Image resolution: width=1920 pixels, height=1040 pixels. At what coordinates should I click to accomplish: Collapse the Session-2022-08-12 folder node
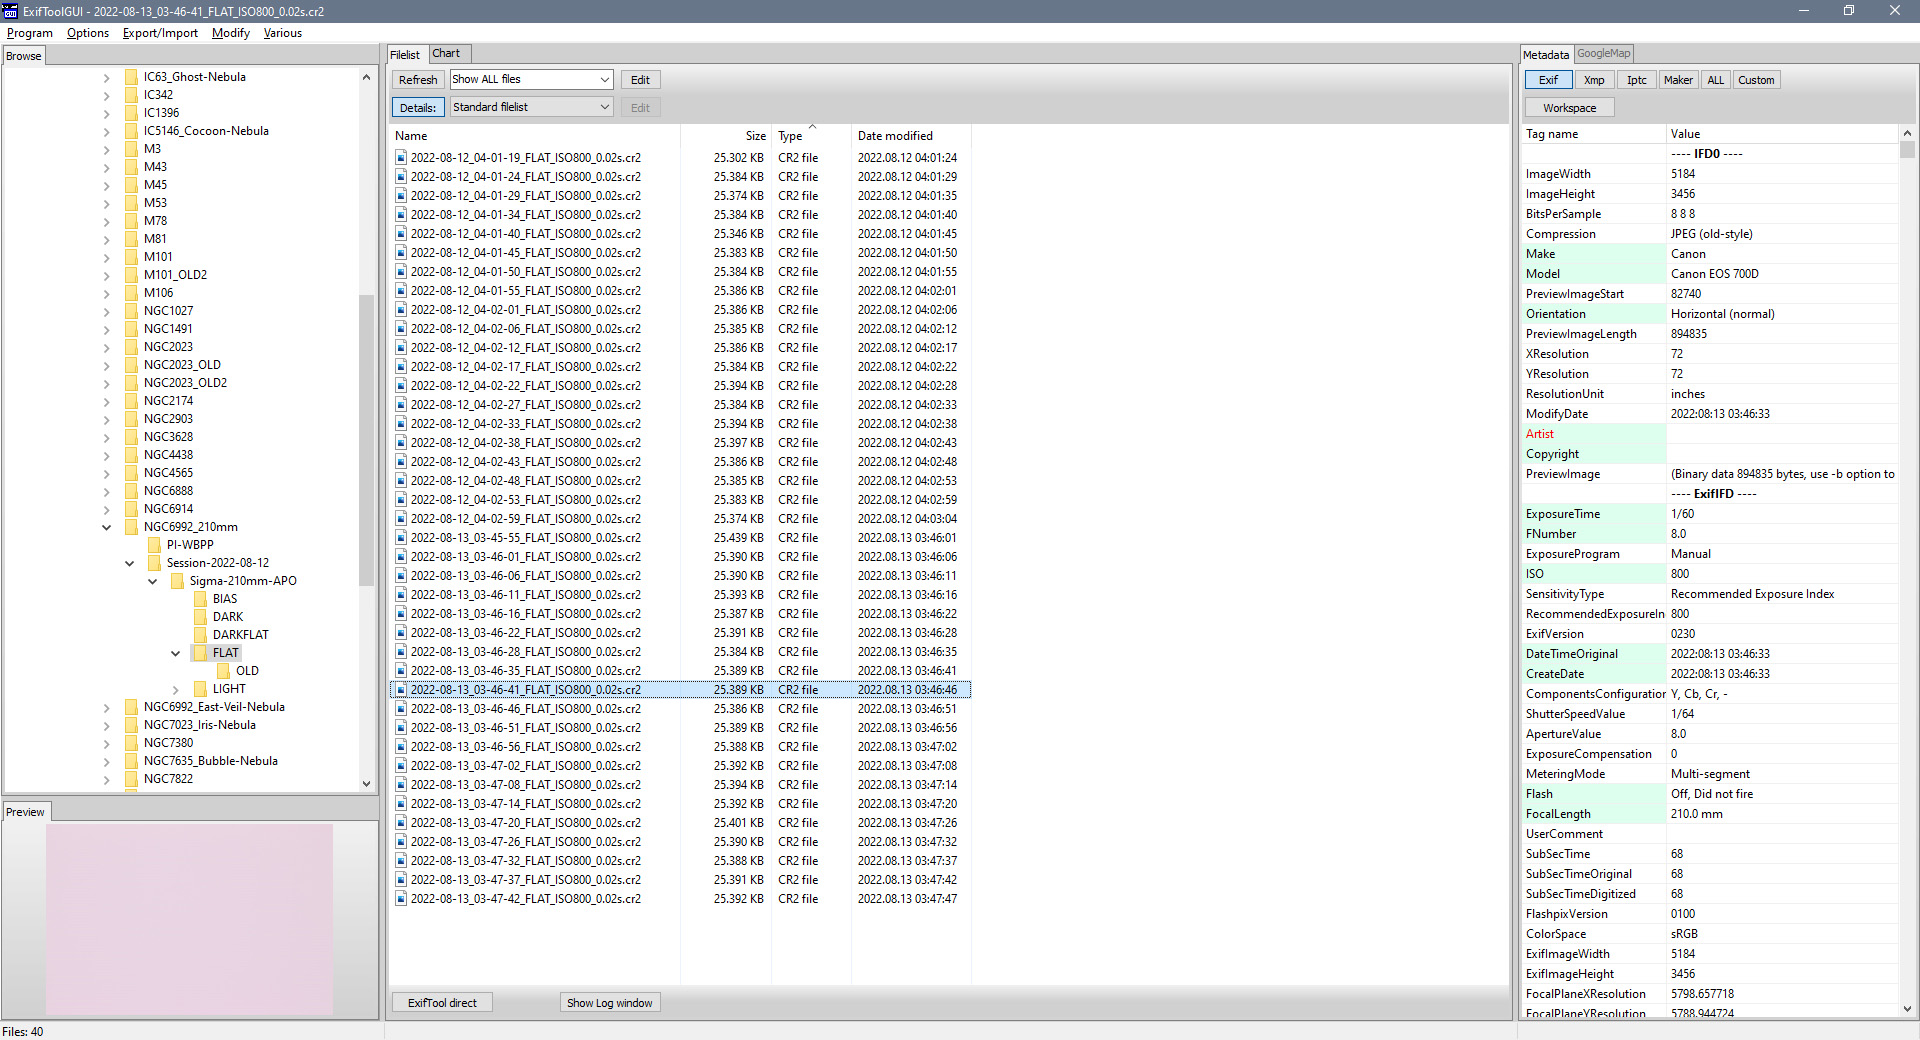(x=130, y=563)
